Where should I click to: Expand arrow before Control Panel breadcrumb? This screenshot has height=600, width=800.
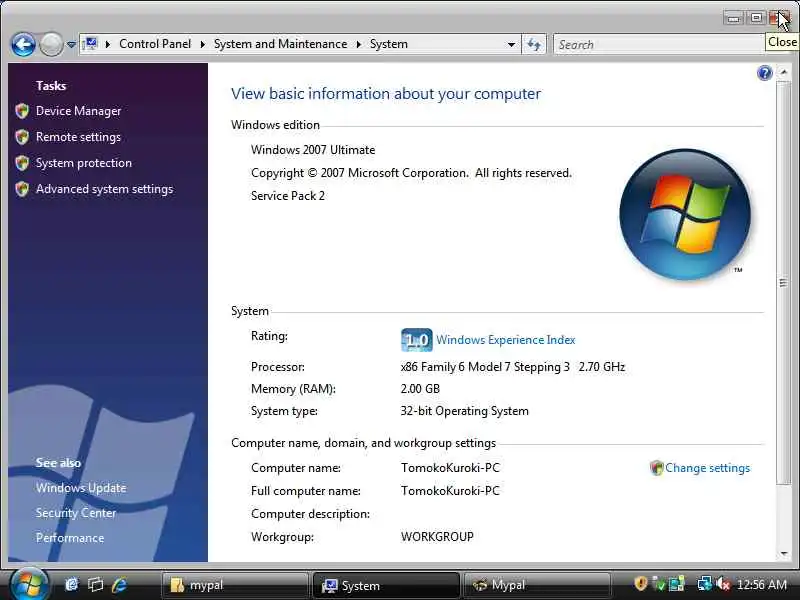[108, 44]
